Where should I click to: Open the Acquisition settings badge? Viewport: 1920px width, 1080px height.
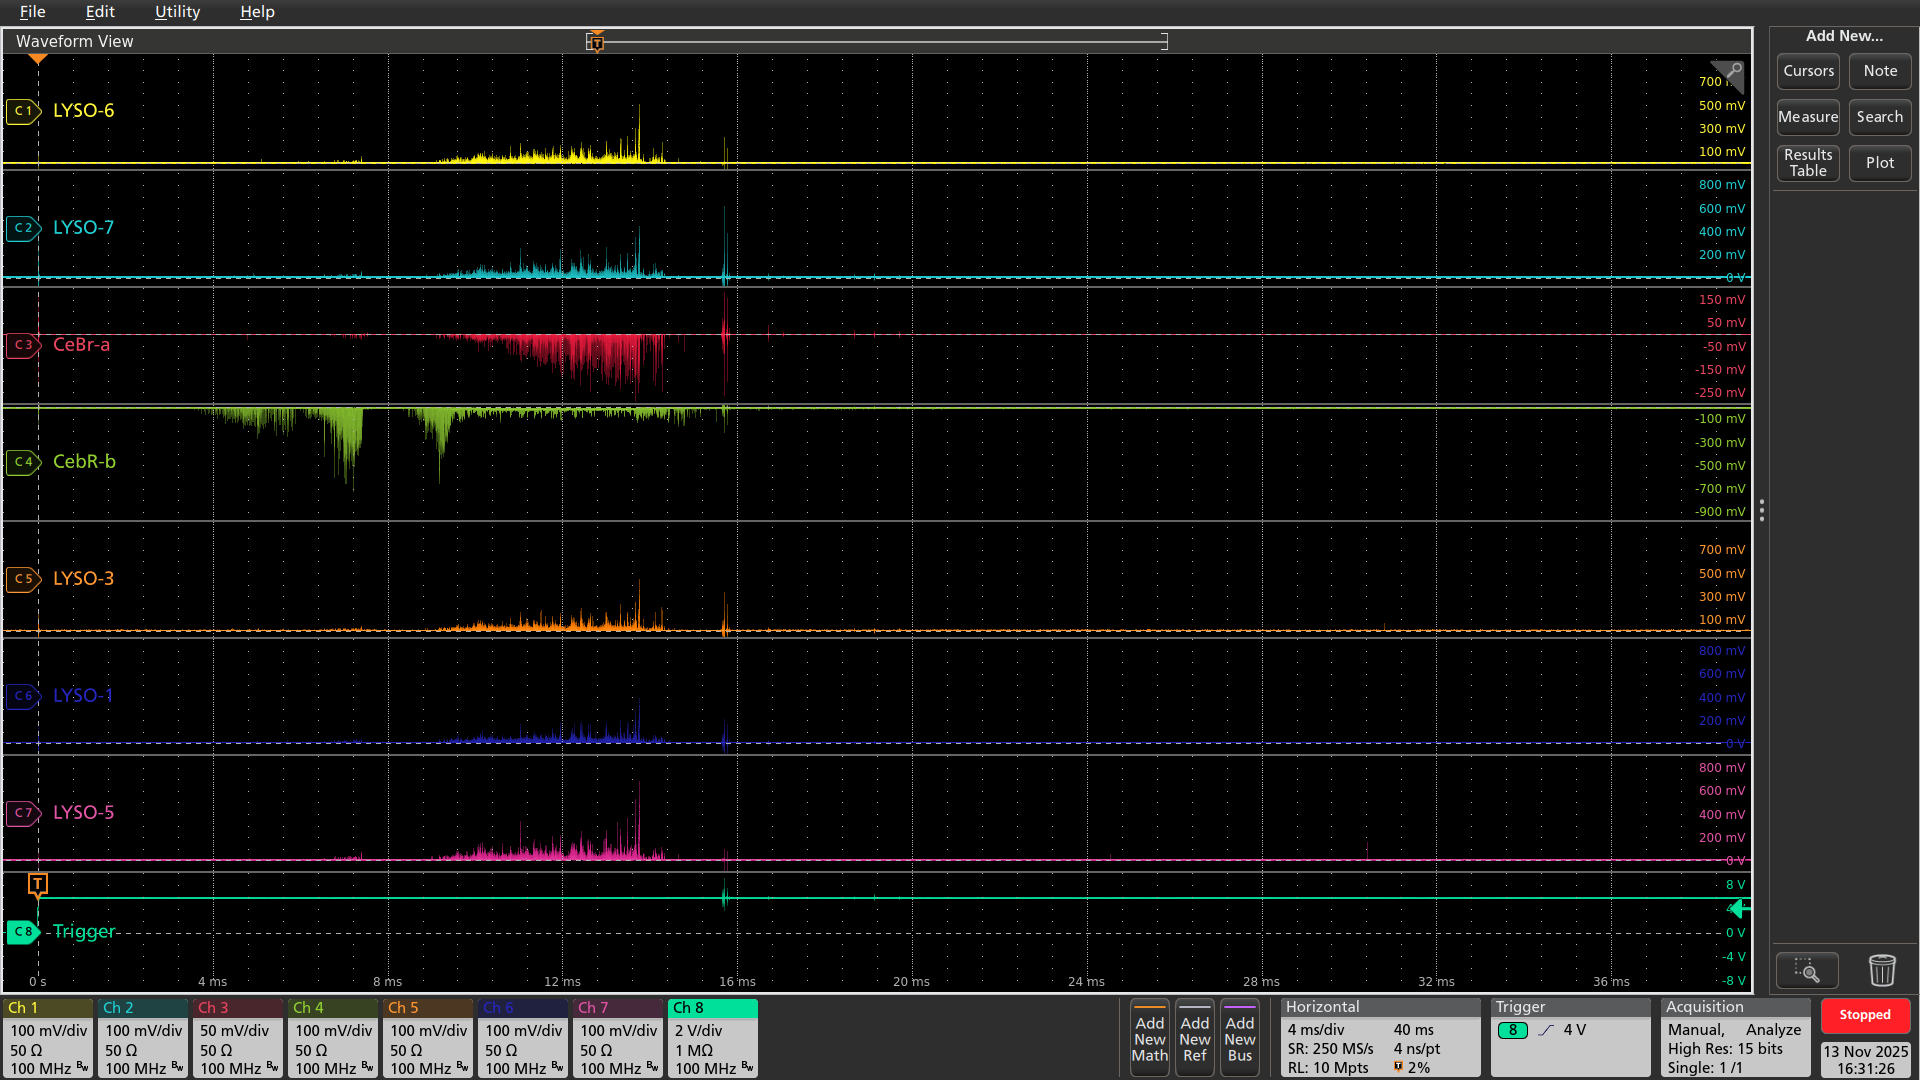coord(1735,1038)
